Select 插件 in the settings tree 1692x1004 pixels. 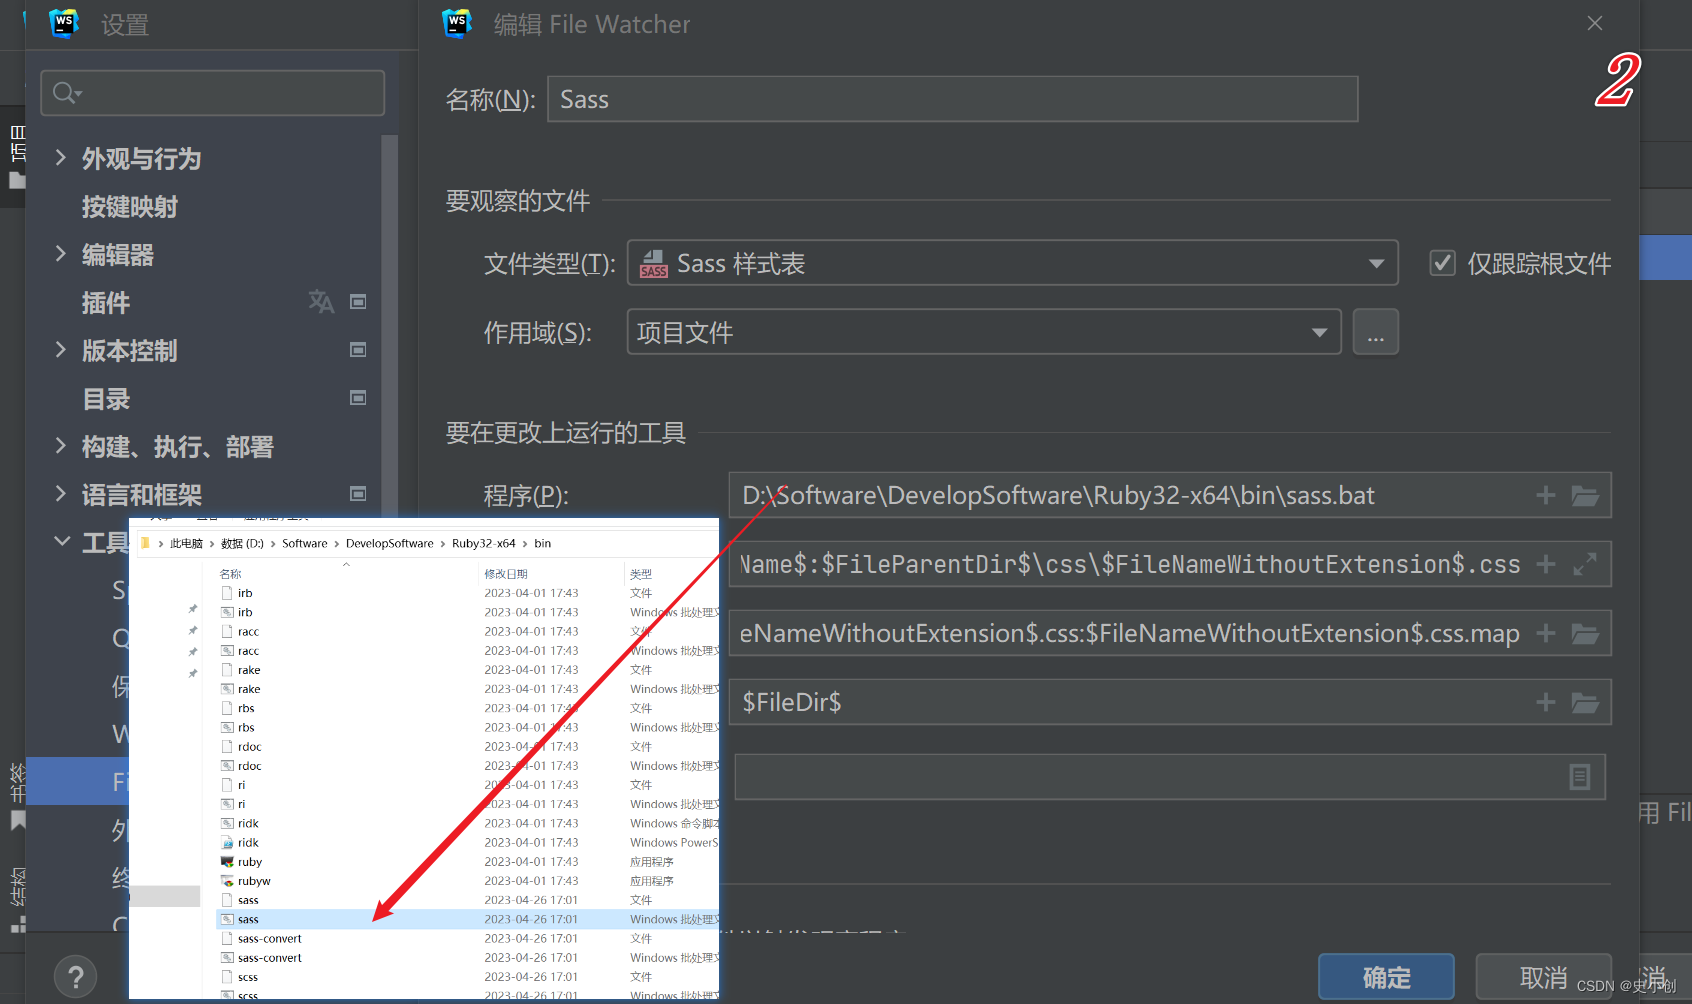tap(106, 302)
